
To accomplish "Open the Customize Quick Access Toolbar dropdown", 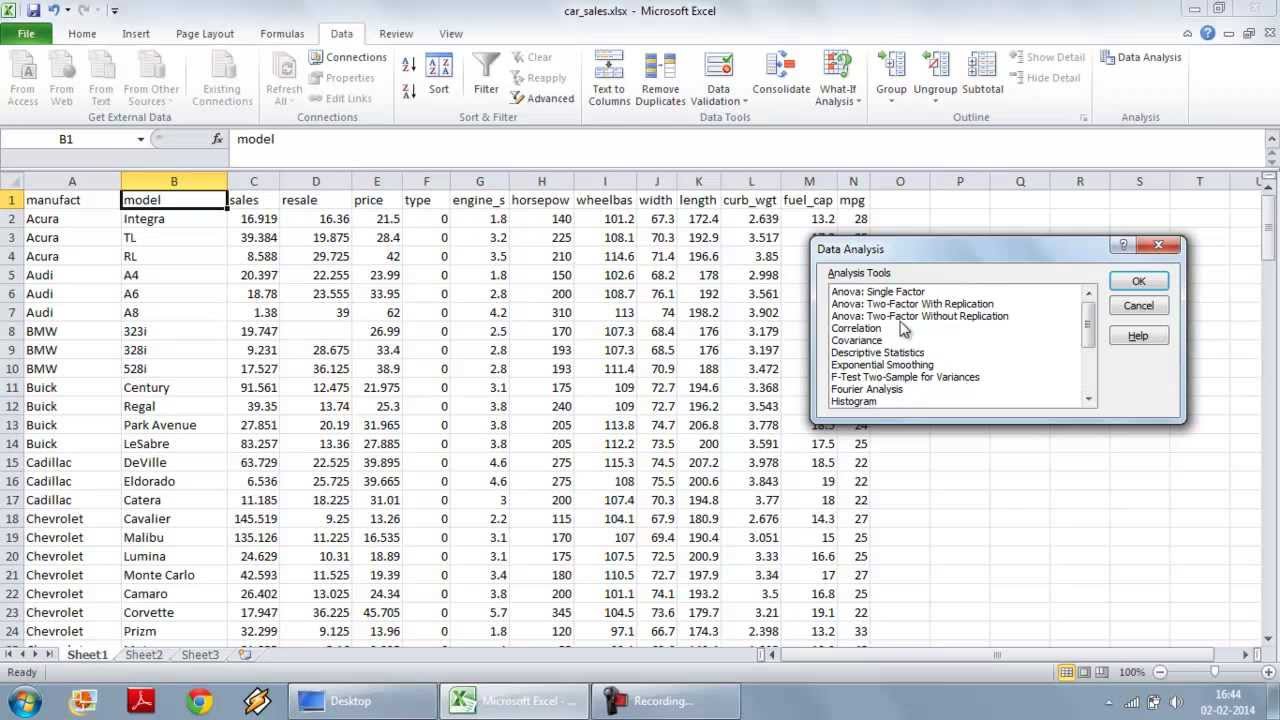I will tap(115, 10).
